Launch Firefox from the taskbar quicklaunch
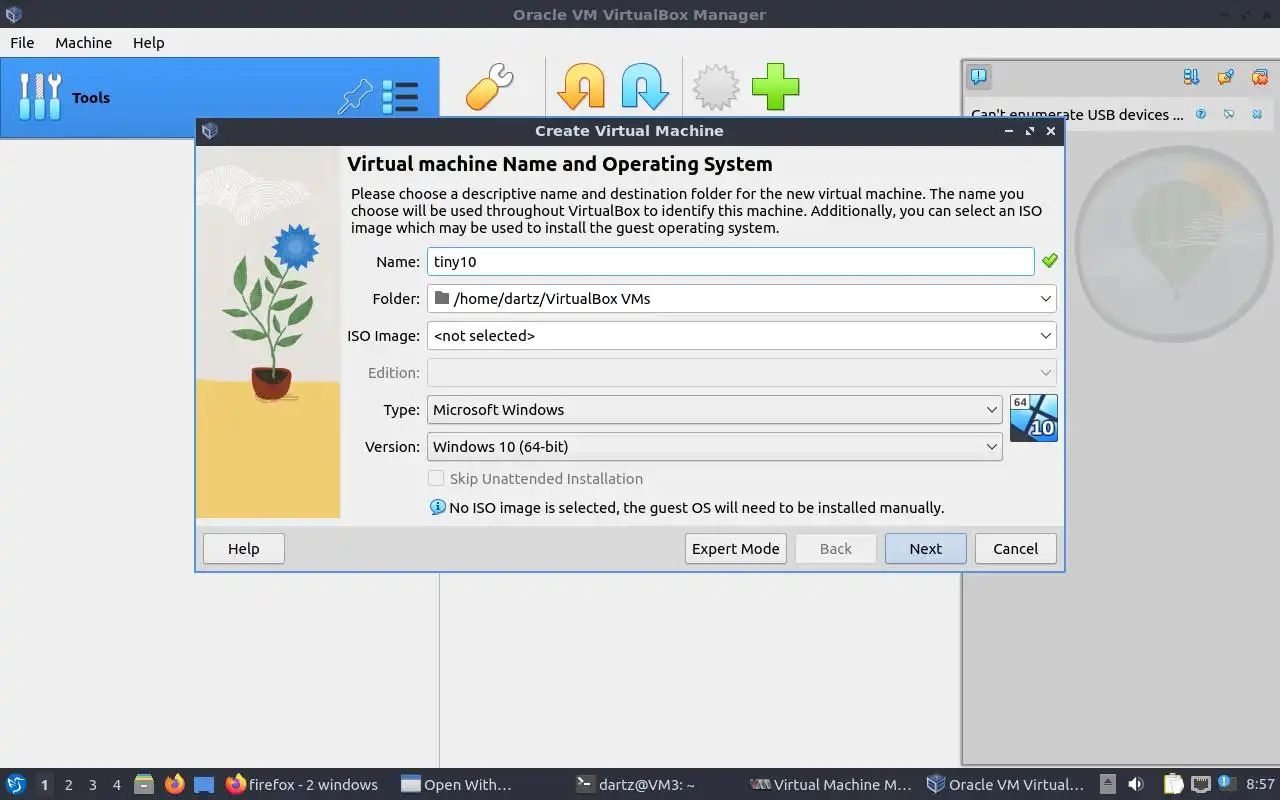This screenshot has height=800, width=1280. (174, 784)
